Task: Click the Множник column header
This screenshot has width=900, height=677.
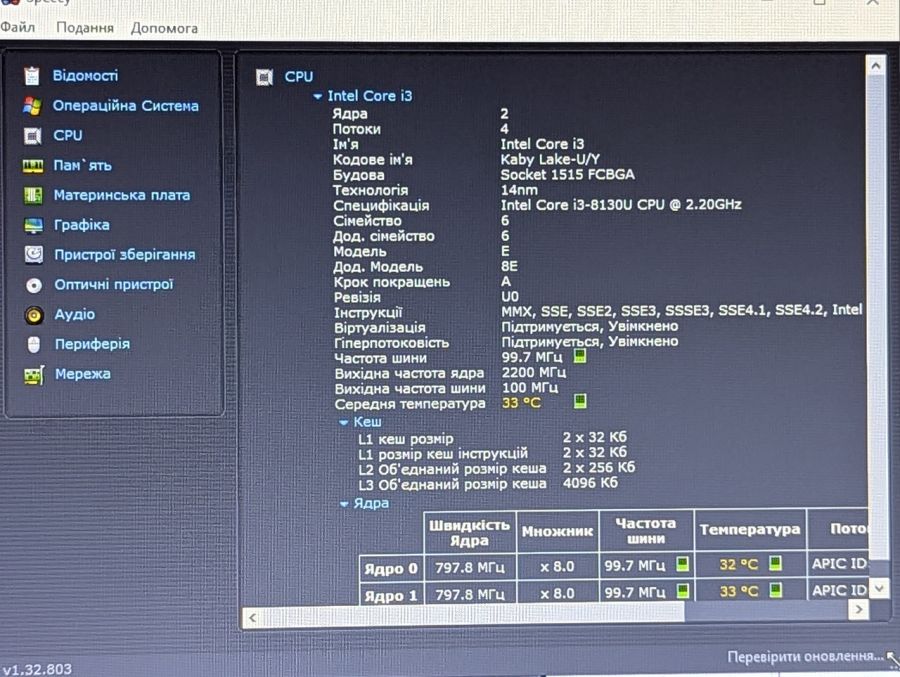Action: pyautogui.click(x=557, y=532)
